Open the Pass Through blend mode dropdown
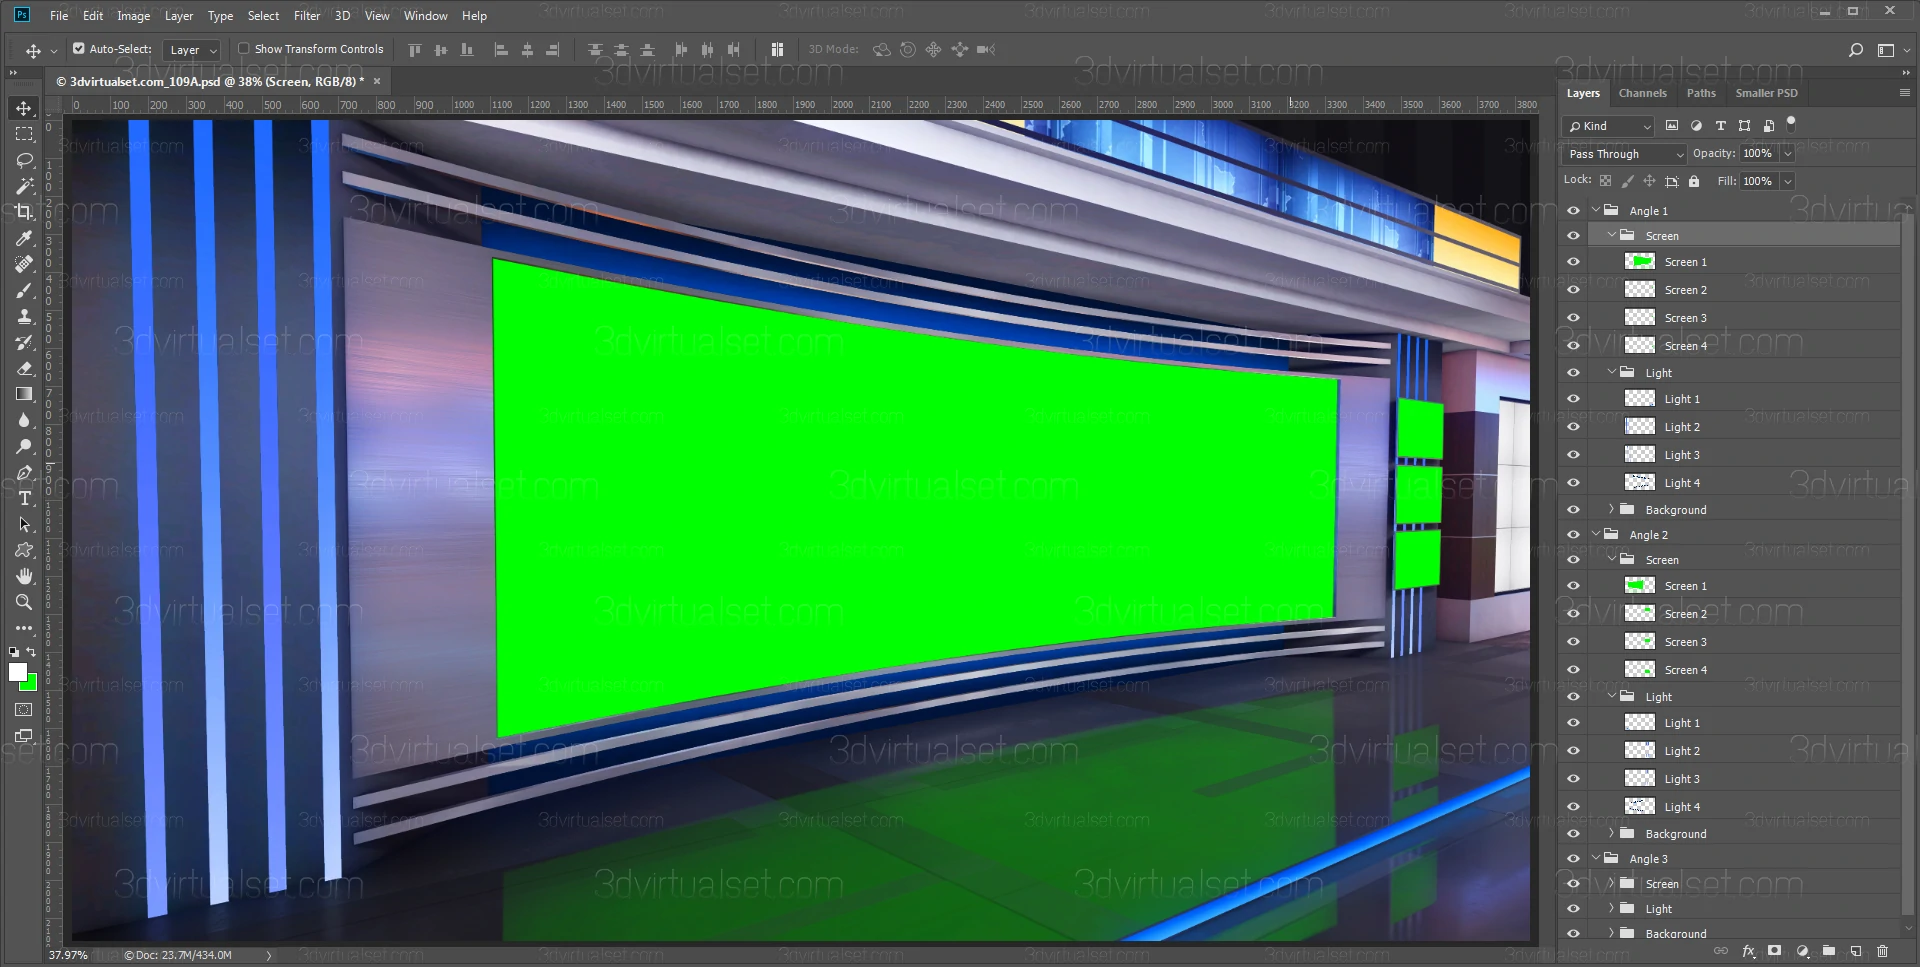The width and height of the screenshot is (1920, 967). click(x=1624, y=154)
